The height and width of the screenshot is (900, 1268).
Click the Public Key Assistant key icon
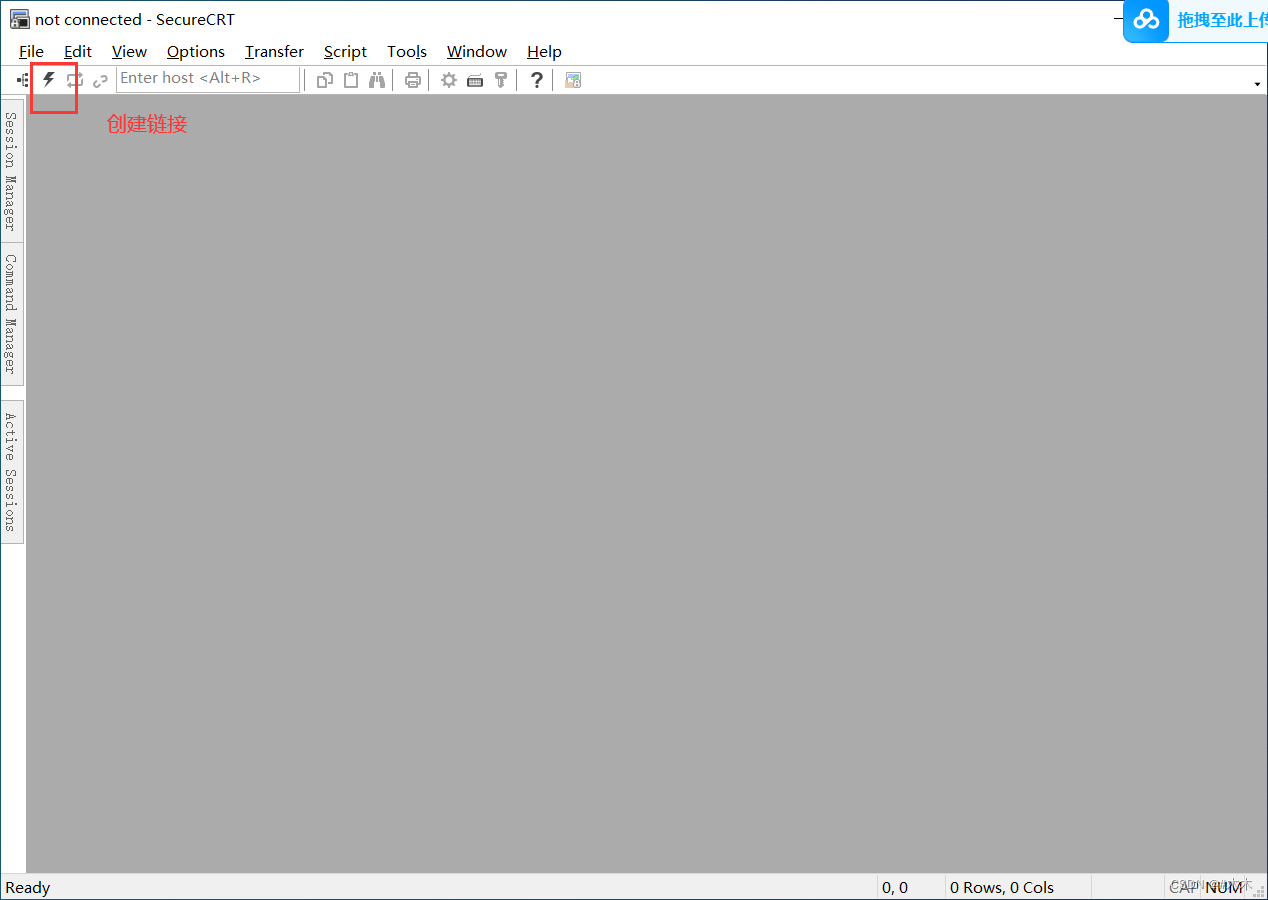pos(501,80)
